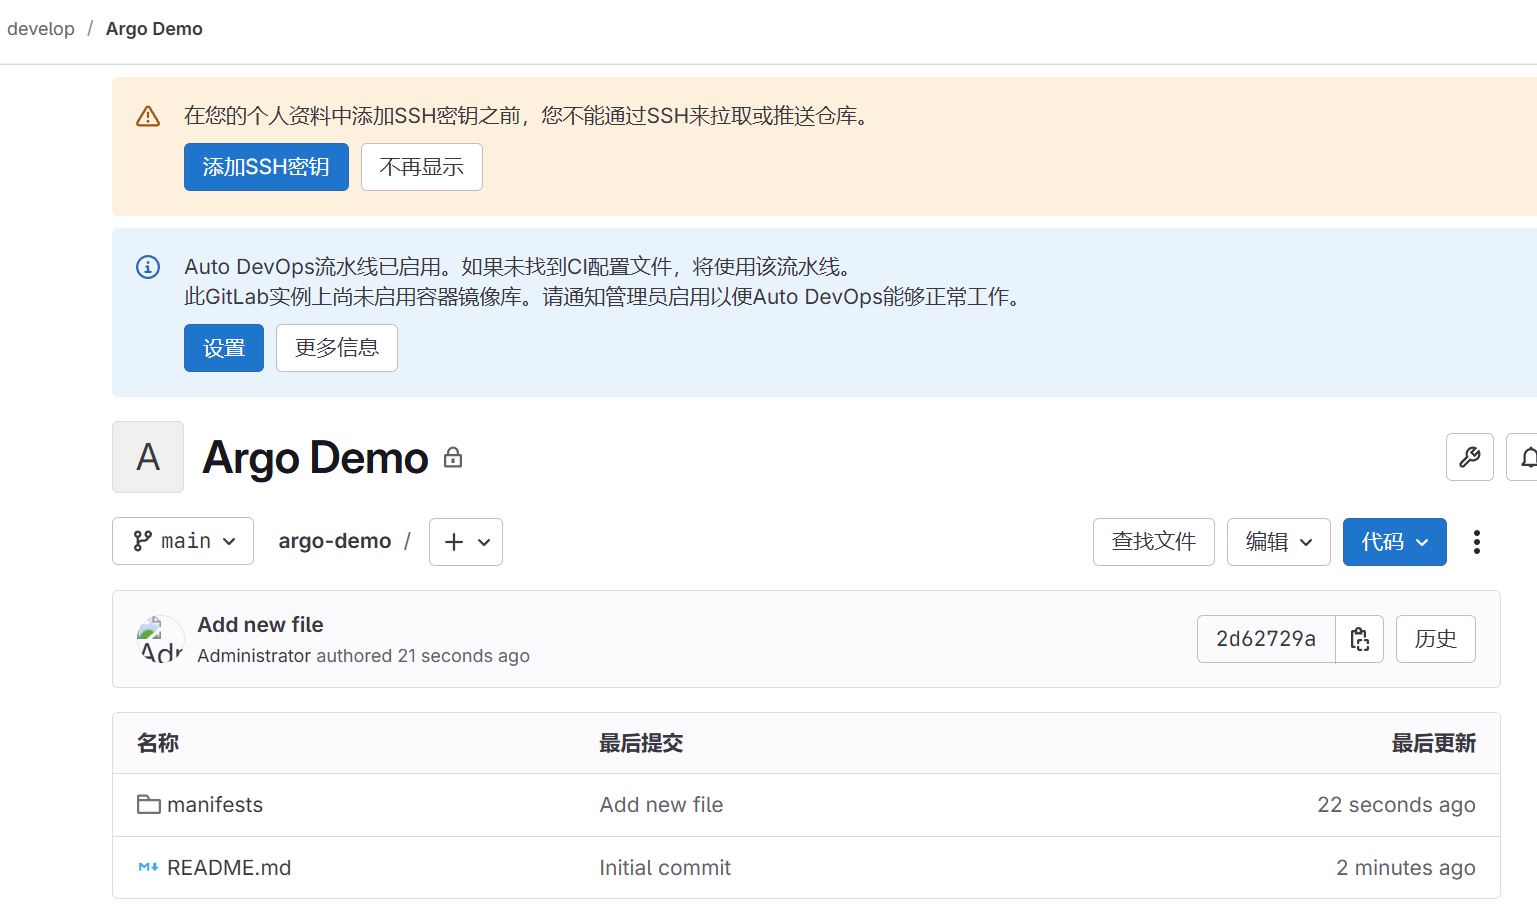Go to develop breadcrumb link
Screen dimensions: 1537x921
(x=41, y=29)
